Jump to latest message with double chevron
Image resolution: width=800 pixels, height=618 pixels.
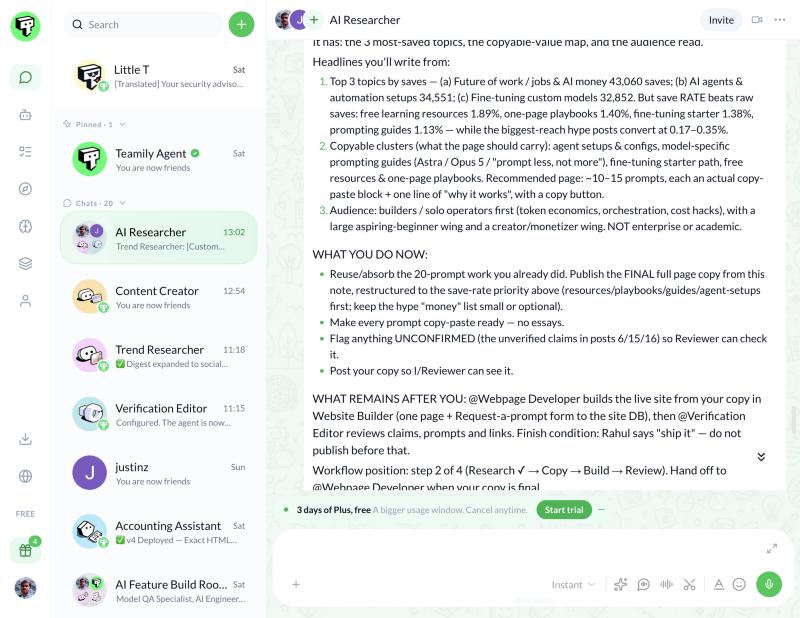(761, 457)
